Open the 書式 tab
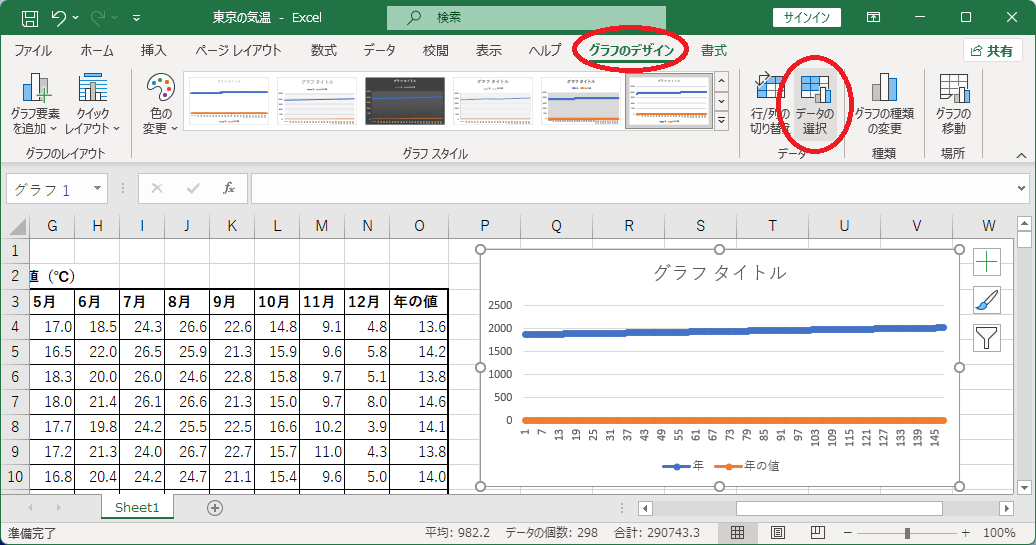This screenshot has height=545, width=1036. pos(714,51)
